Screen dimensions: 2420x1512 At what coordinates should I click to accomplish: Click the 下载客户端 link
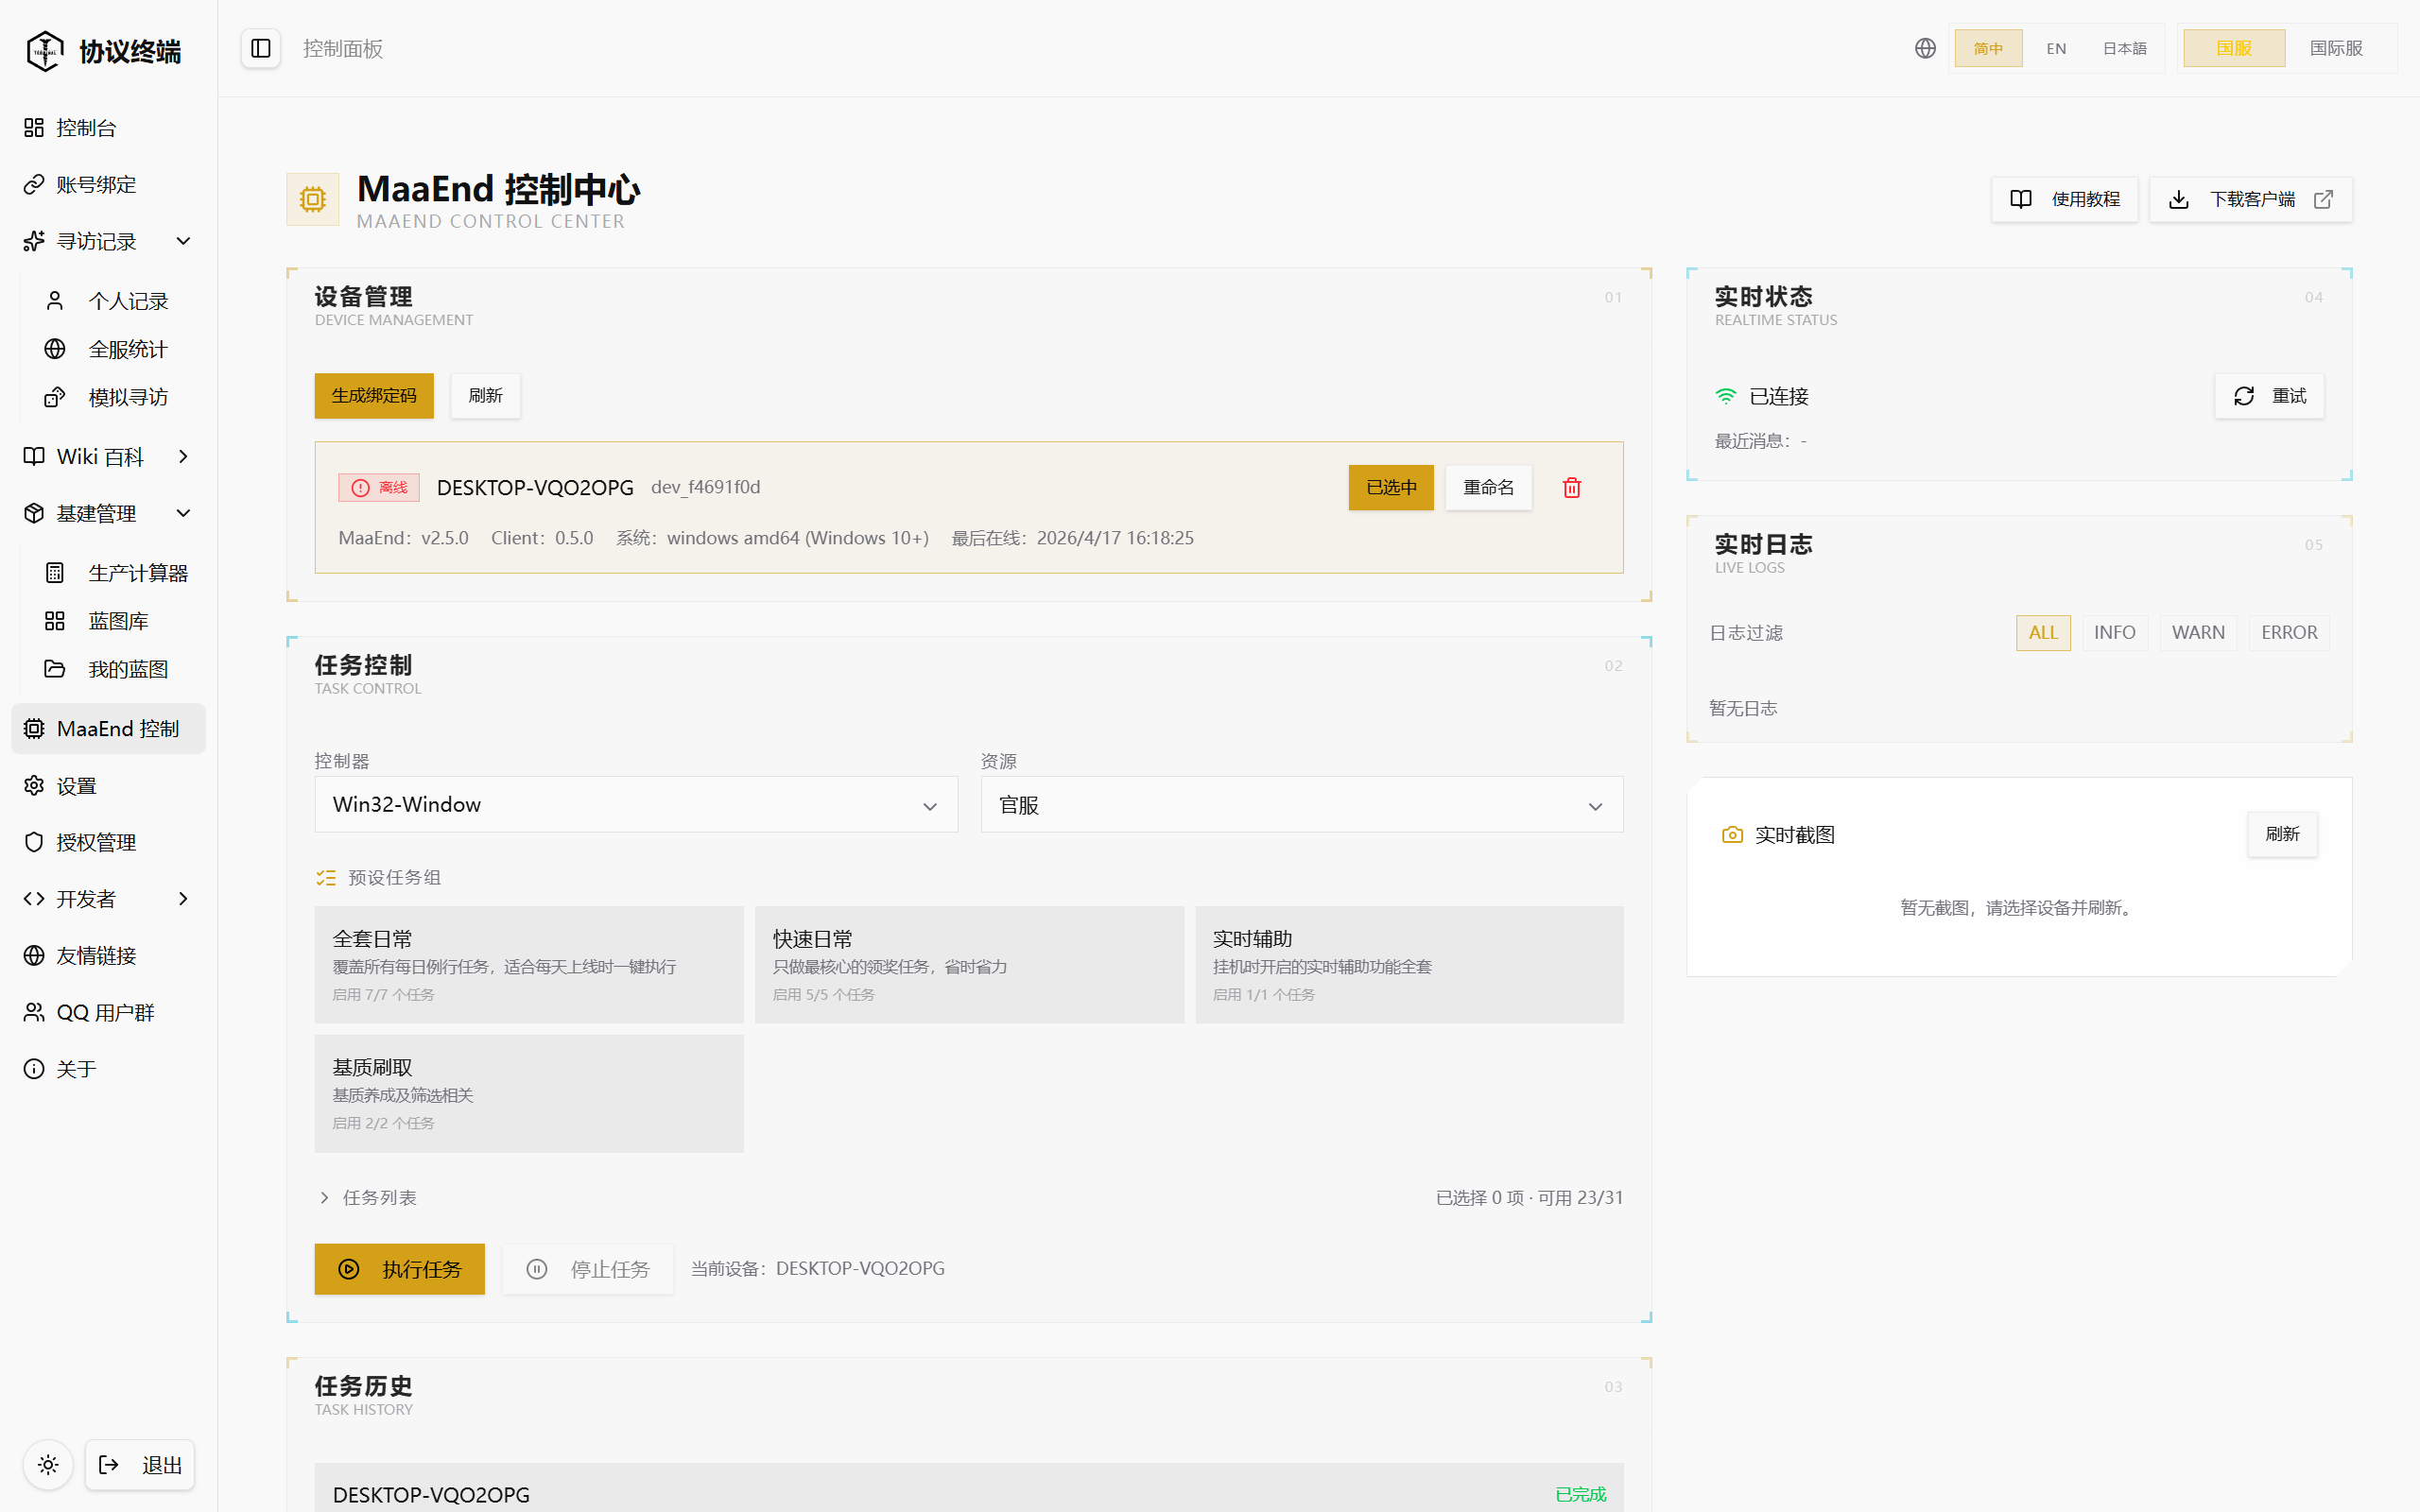click(2251, 200)
